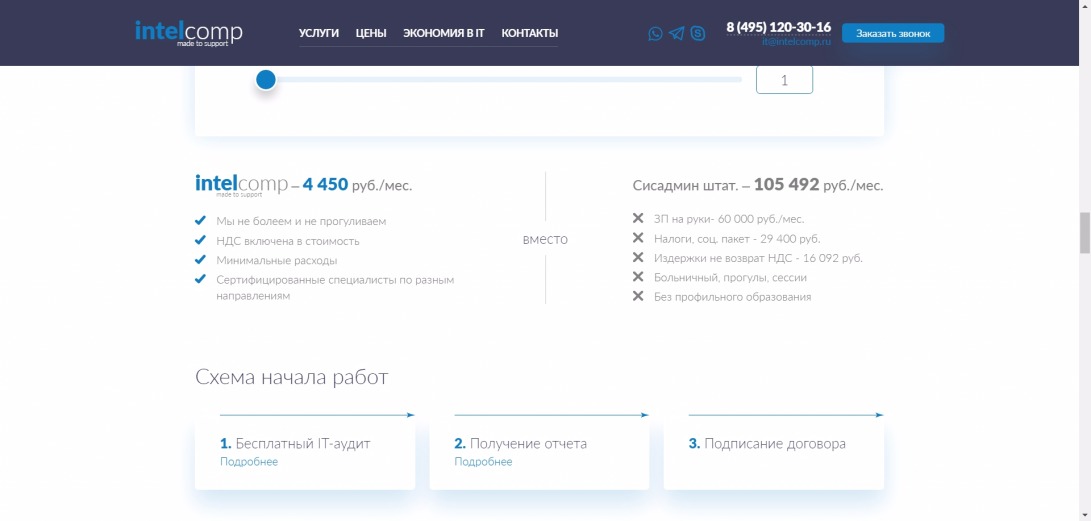This screenshot has height=521, width=1091.
Task: Click the Схема начала работ heading
Action: click(x=292, y=377)
